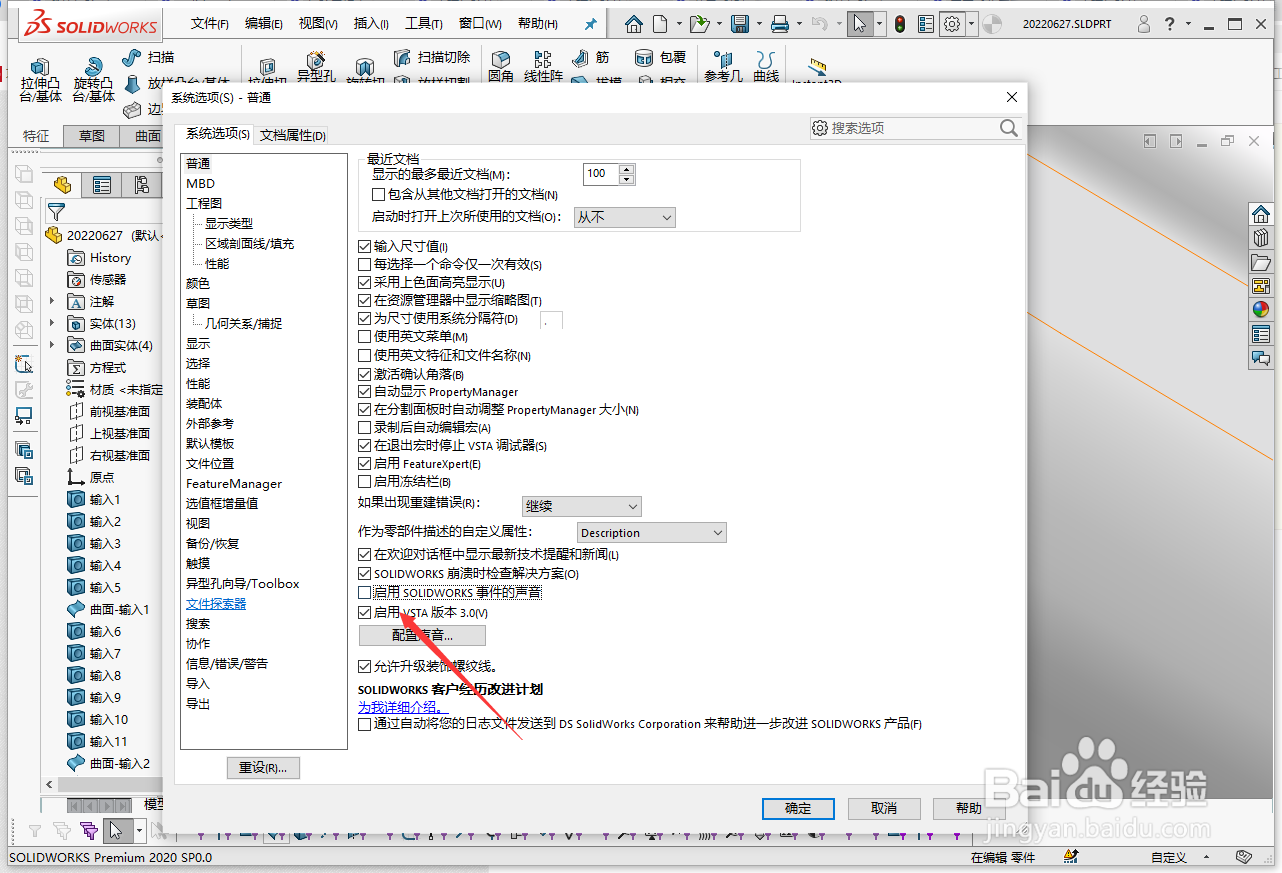Click the filter funnel icon in feature tree
The image size is (1282, 873).
[x=56, y=212]
